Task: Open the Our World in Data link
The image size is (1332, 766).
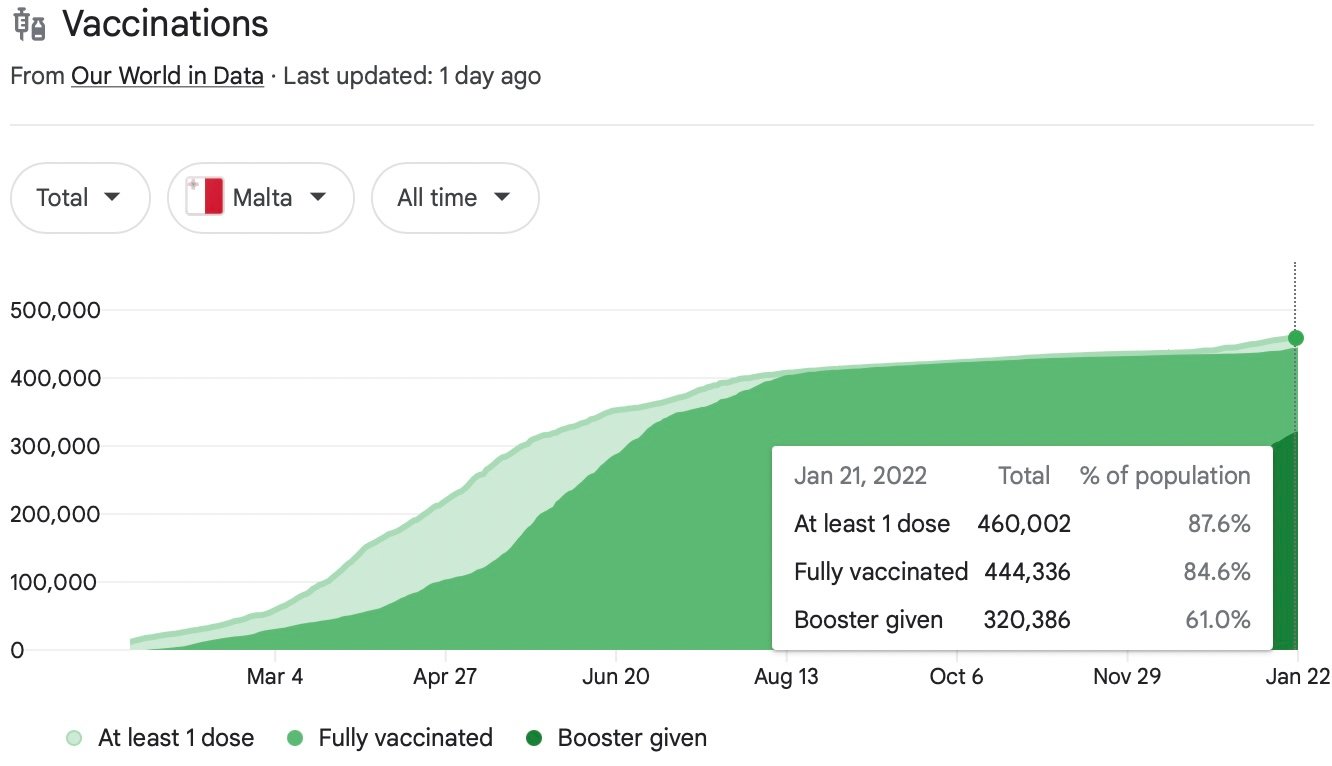Action: pyautogui.click(x=167, y=76)
